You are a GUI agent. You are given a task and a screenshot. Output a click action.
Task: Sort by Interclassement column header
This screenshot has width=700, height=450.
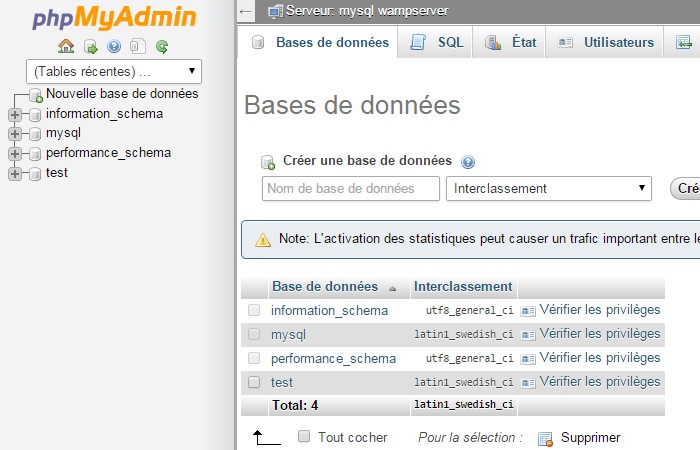point(463,287)
